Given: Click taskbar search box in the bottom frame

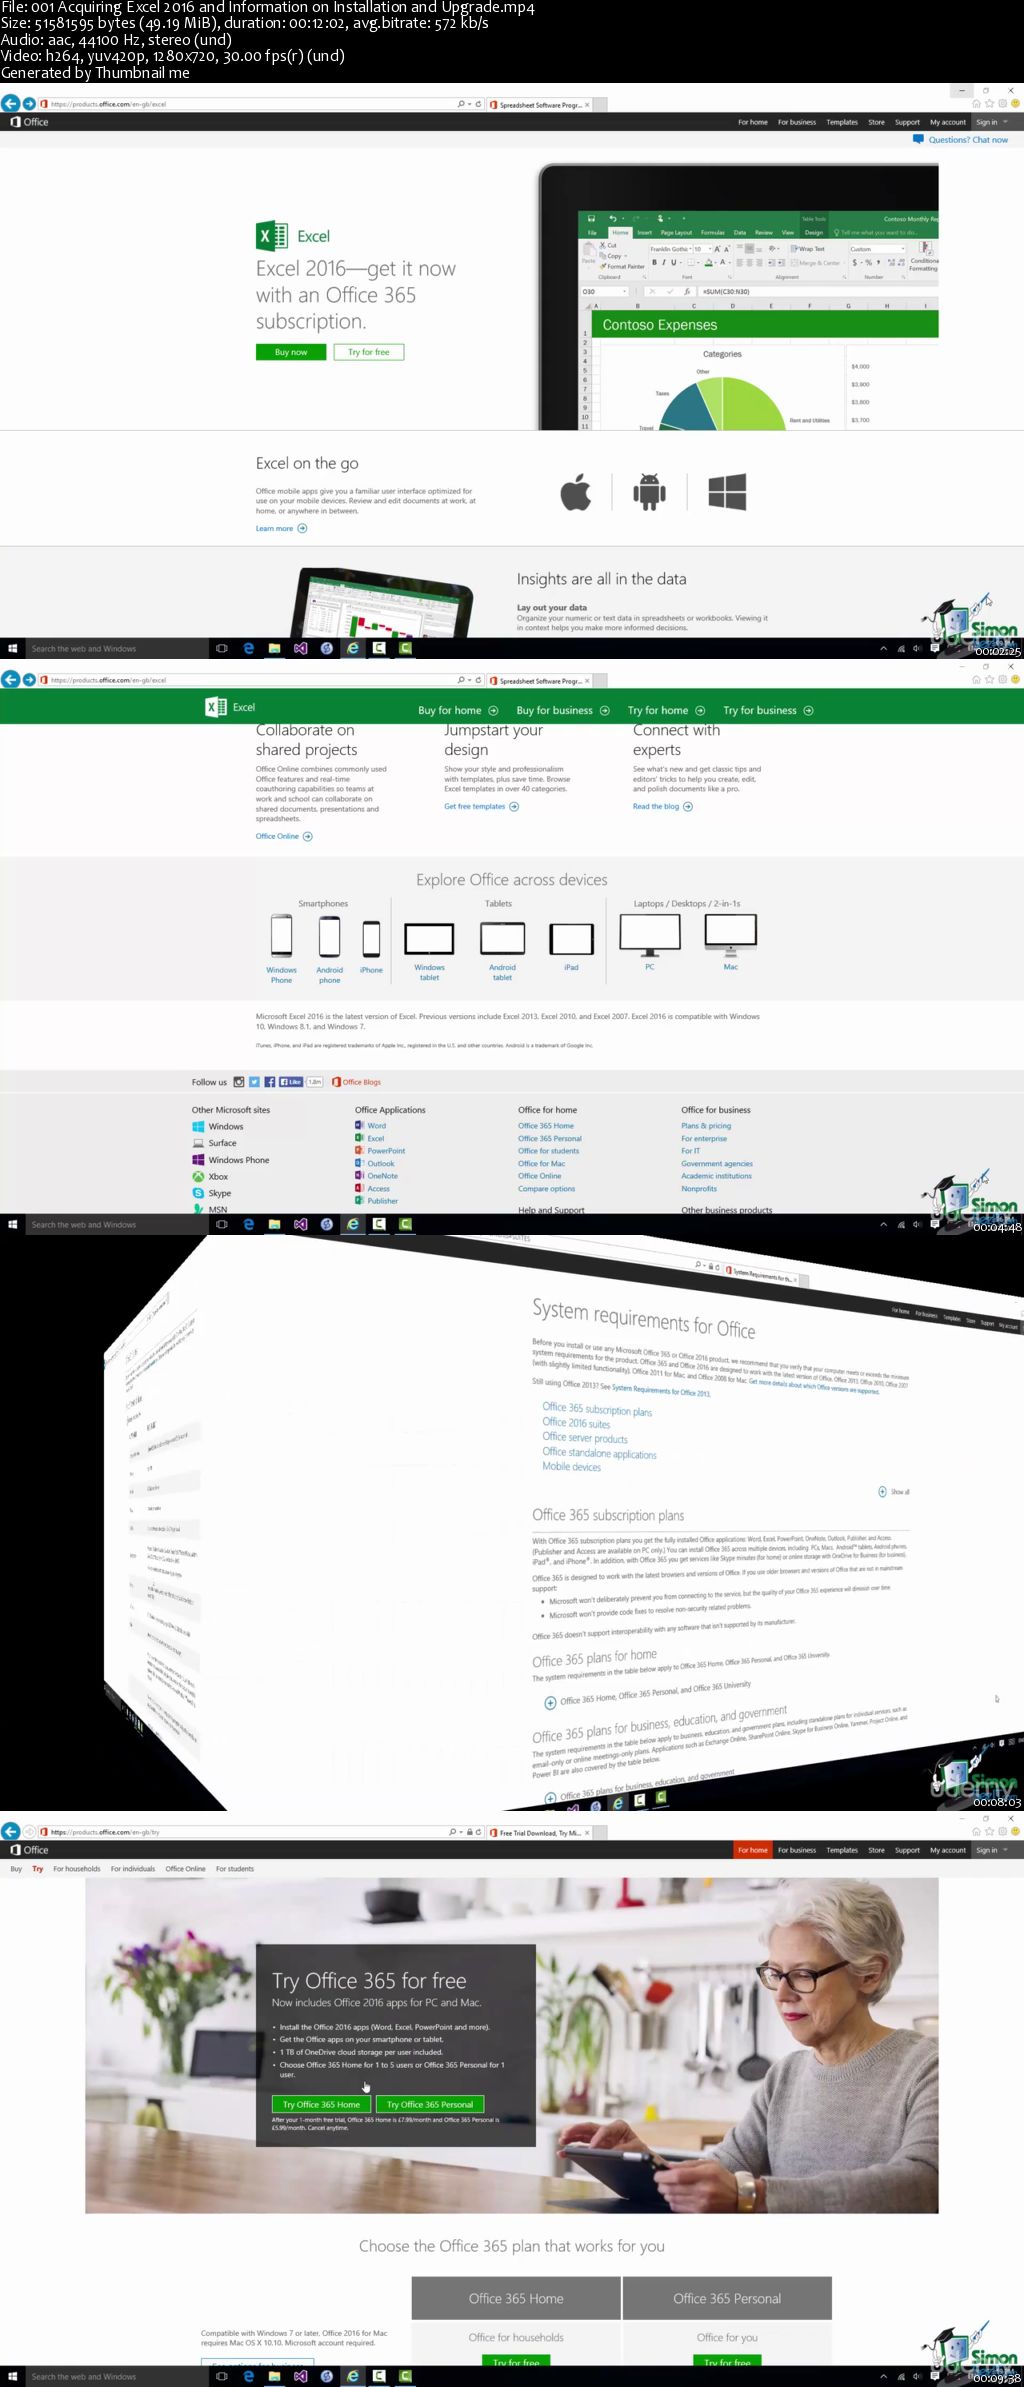Looking at the screenshot, I should (x=117, y=2376).
